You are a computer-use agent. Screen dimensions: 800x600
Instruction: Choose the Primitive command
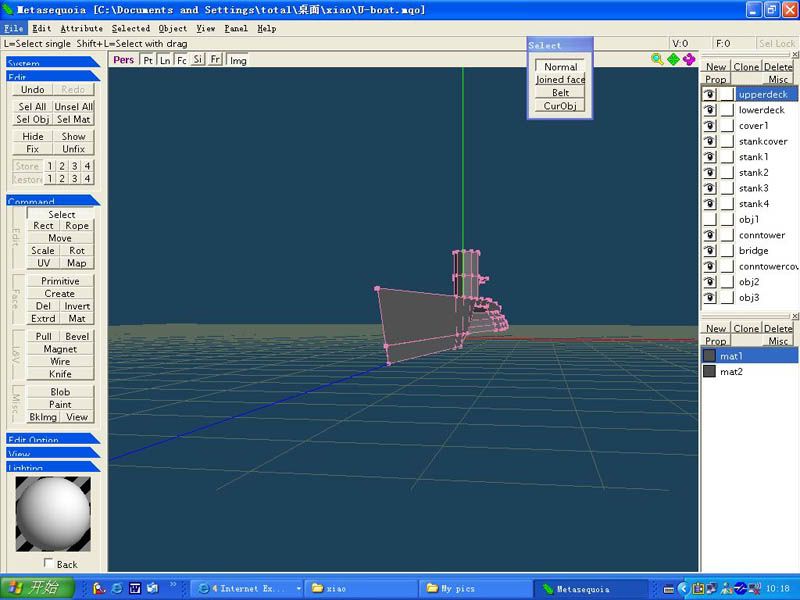click(x=60, y=281)
